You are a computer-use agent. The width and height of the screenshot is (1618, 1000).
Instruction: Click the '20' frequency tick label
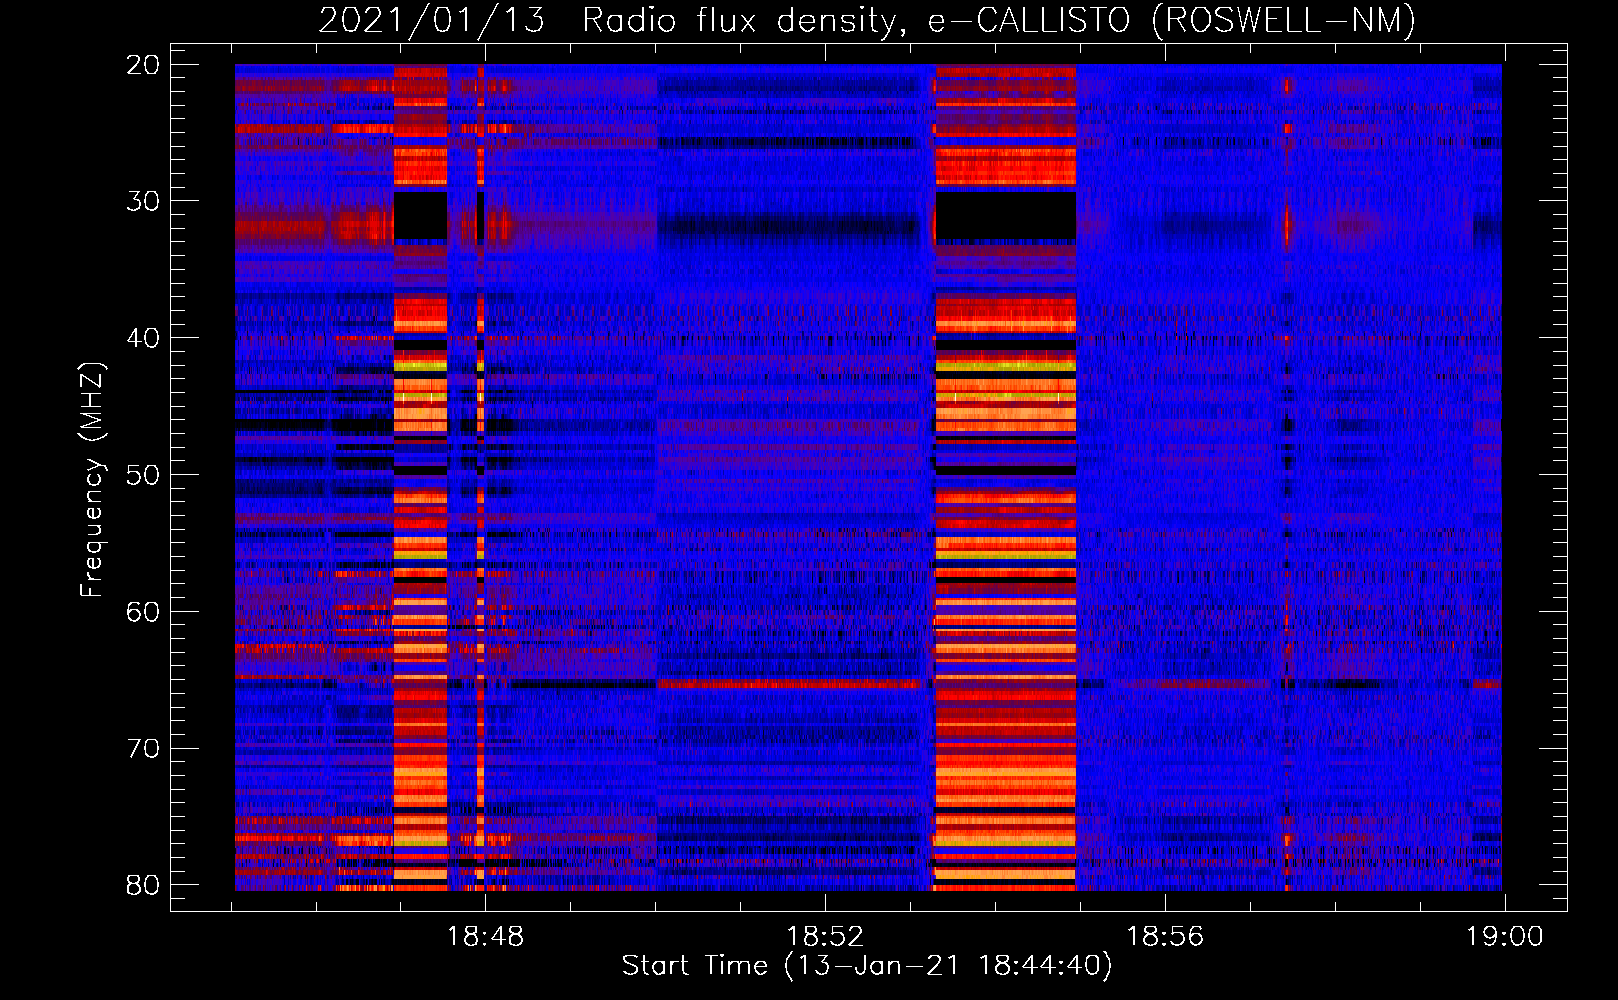(144, 65)
